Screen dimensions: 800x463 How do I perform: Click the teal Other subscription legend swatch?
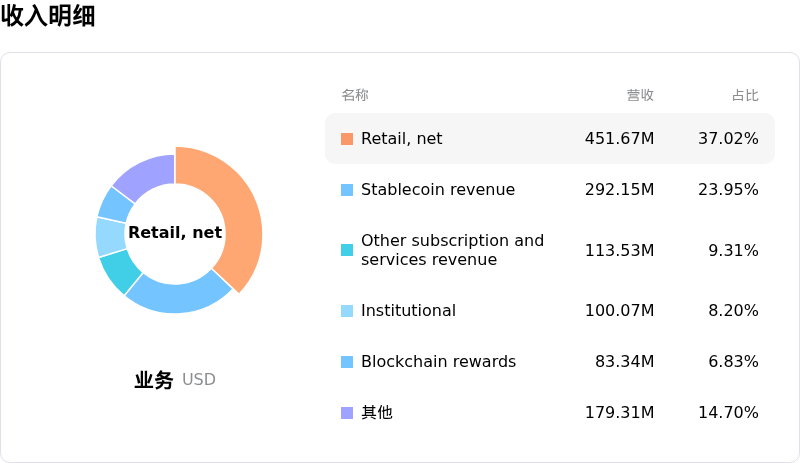tap(347, 250)
